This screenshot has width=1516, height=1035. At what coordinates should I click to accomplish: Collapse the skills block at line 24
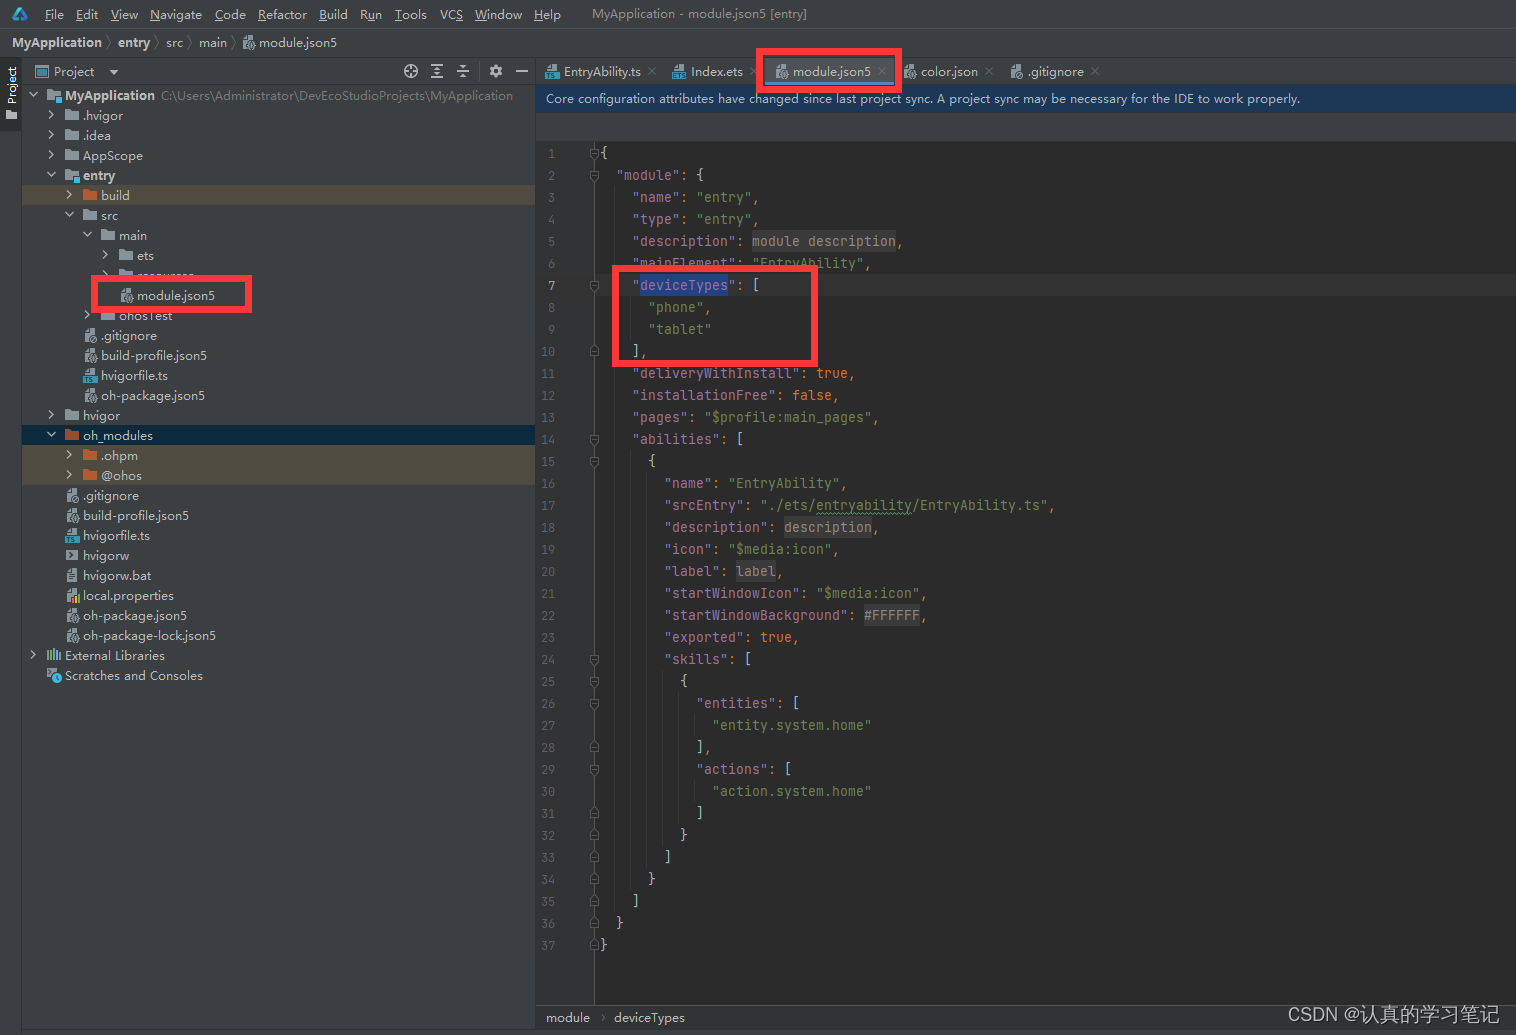pos(594,659)
